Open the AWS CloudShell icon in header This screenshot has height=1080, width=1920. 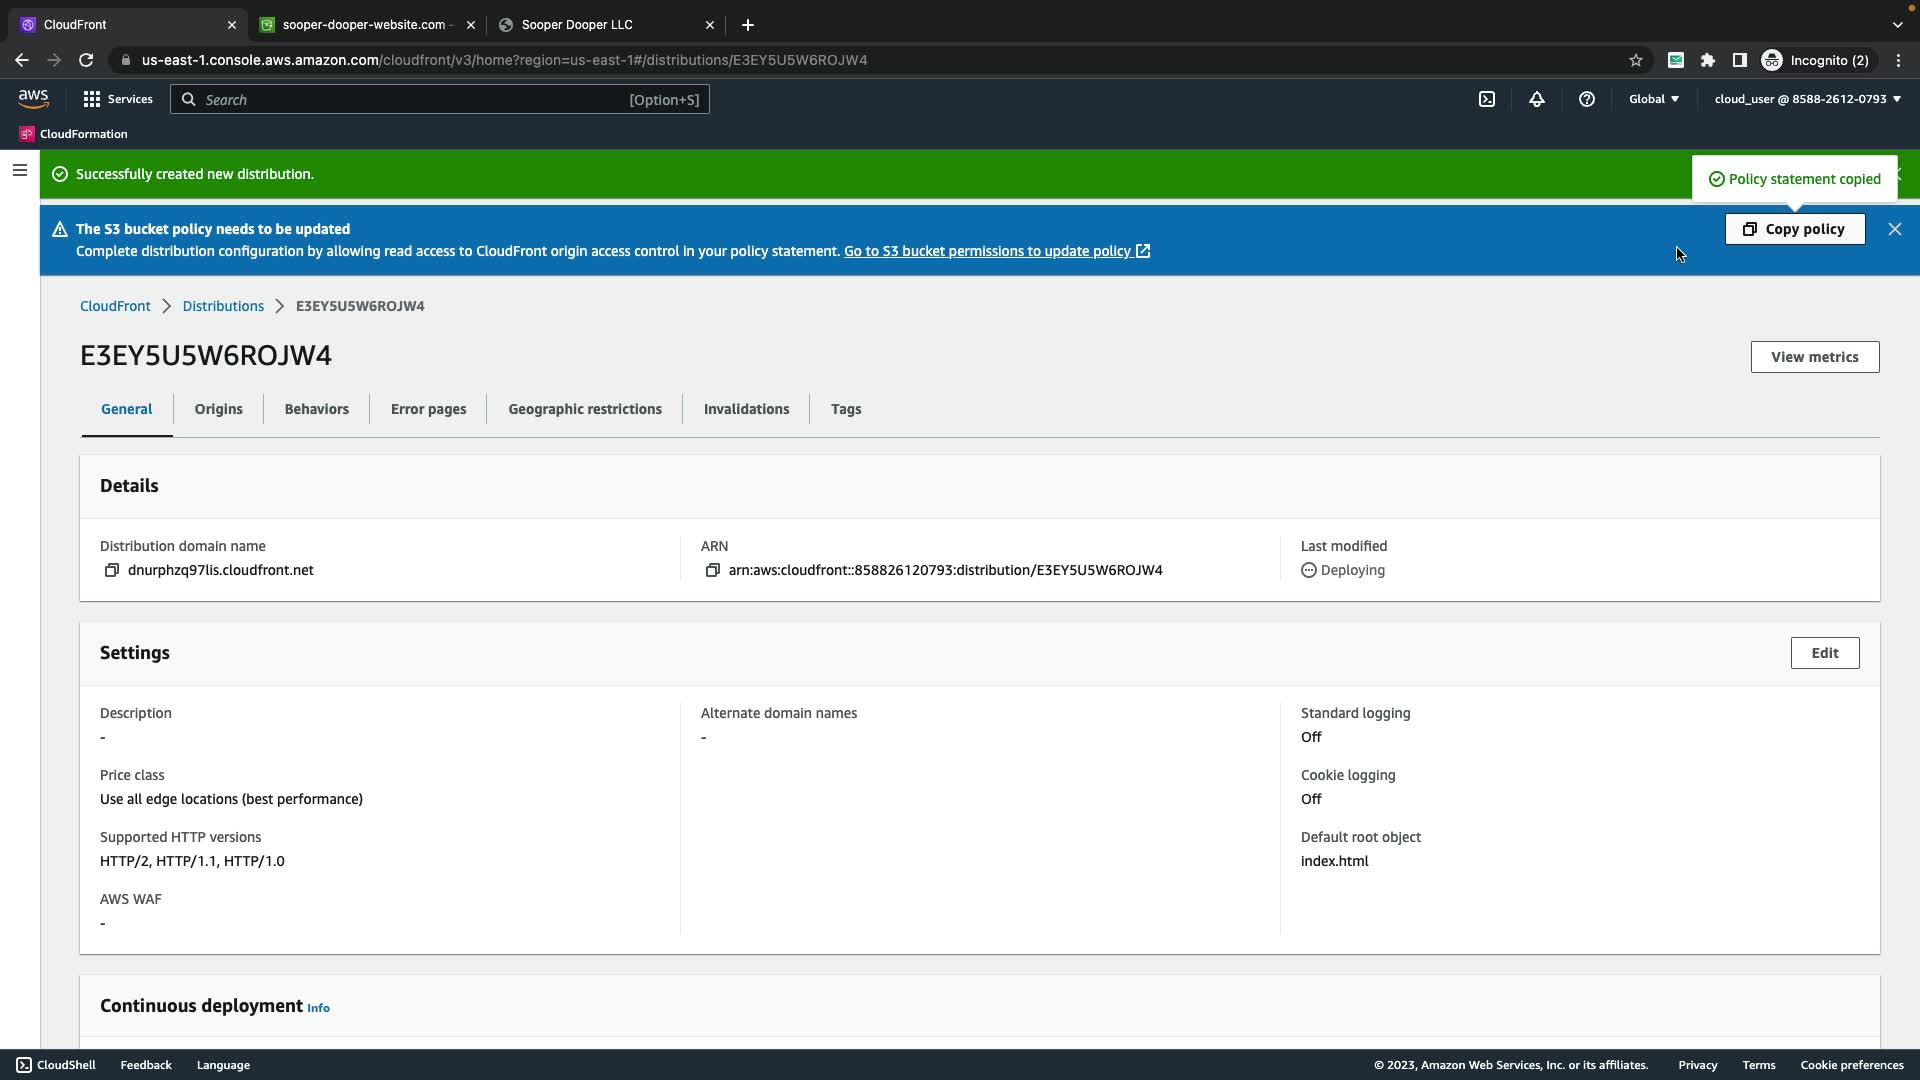(x=1487, y=99)
